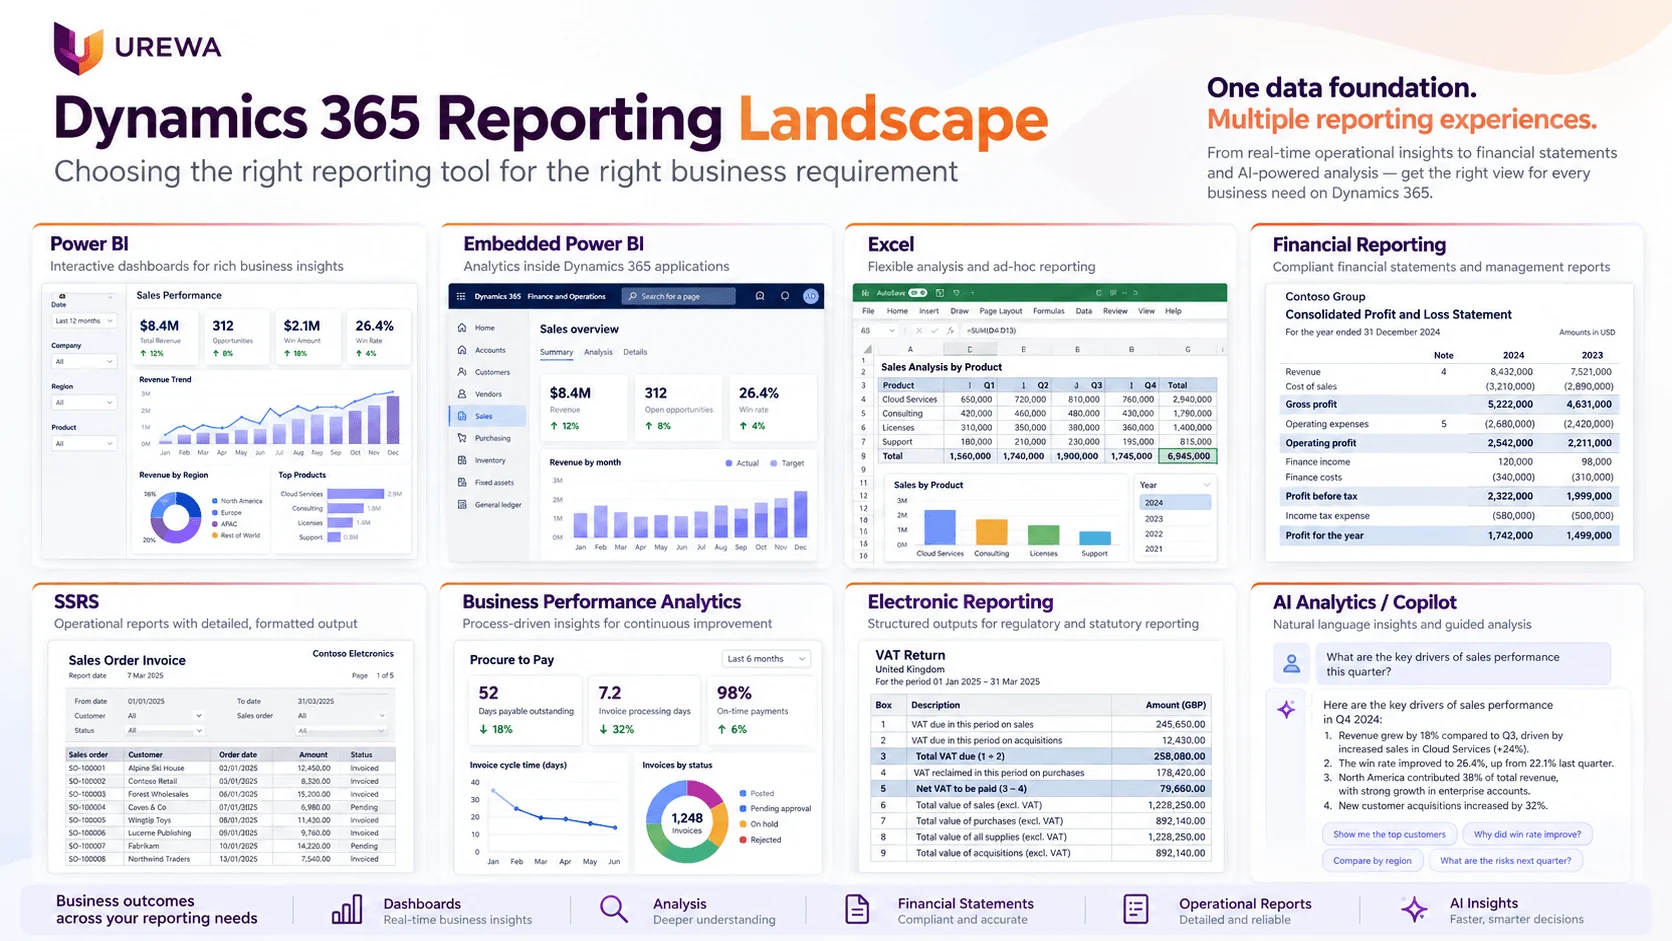Click the Analysis magnifier icon in footer
Image resolution: width=1672 pixels, height=941 pixels.
614,909
